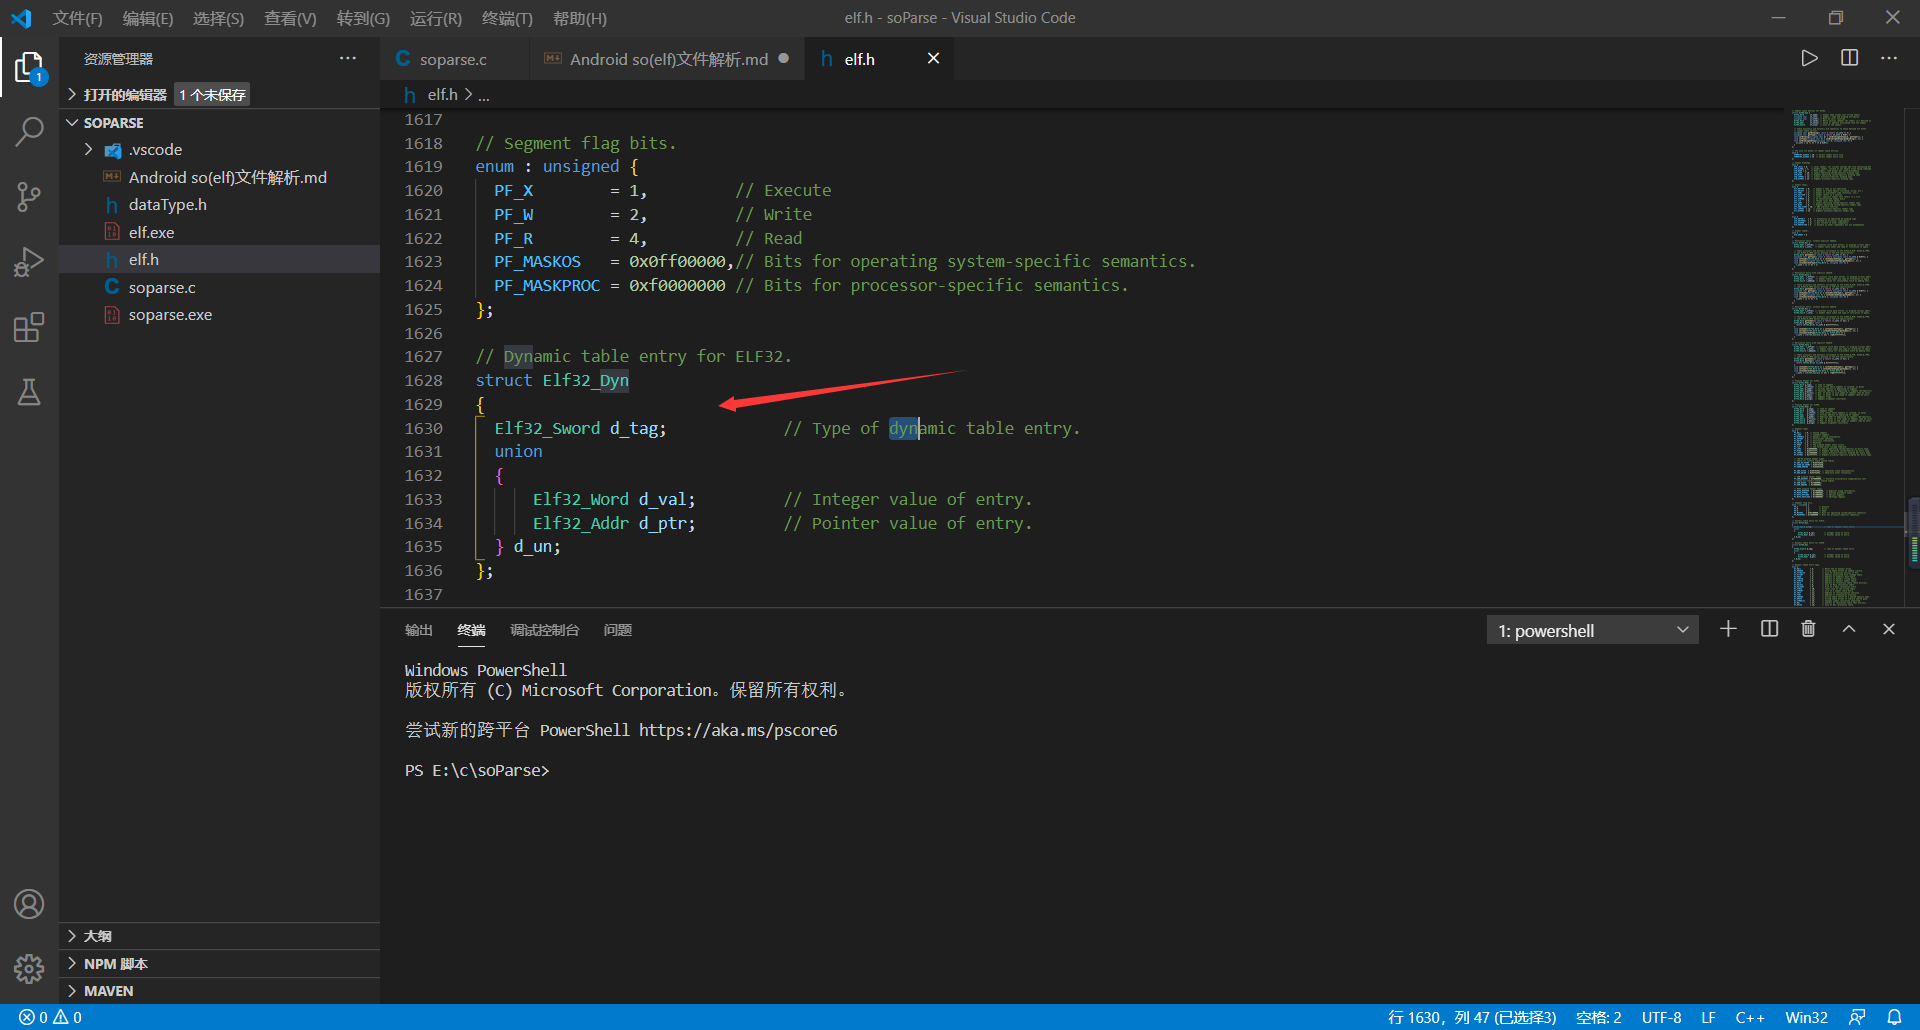Switch to the soparse.c editor tab
Image resolution: width=1920 pixels, height=1030 pixels.
click(x=455, y=59)
